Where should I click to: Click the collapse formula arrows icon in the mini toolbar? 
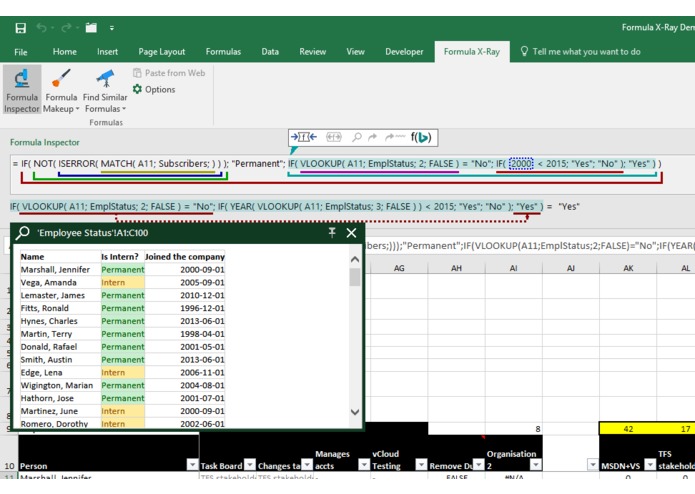[x=304, y=137]
